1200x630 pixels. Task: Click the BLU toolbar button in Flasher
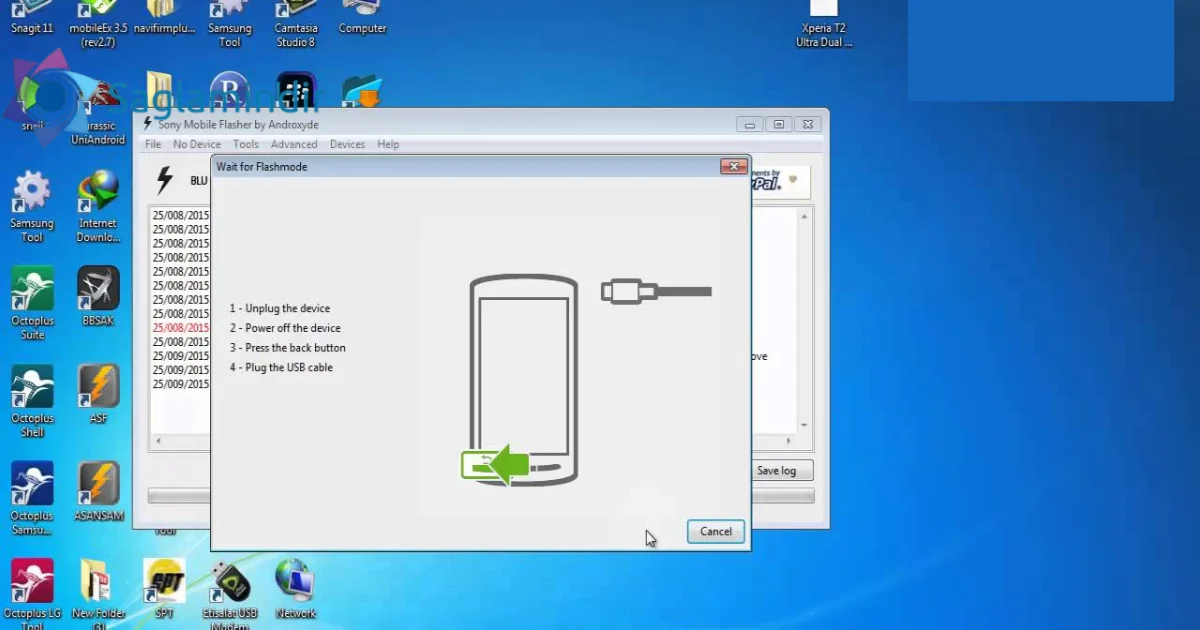(199, 181)
